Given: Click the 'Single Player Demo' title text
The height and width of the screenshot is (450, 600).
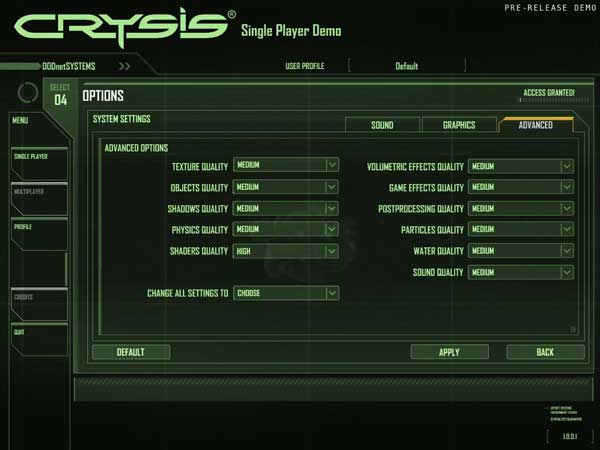Looking at the screenshot, I should point(291,31).
